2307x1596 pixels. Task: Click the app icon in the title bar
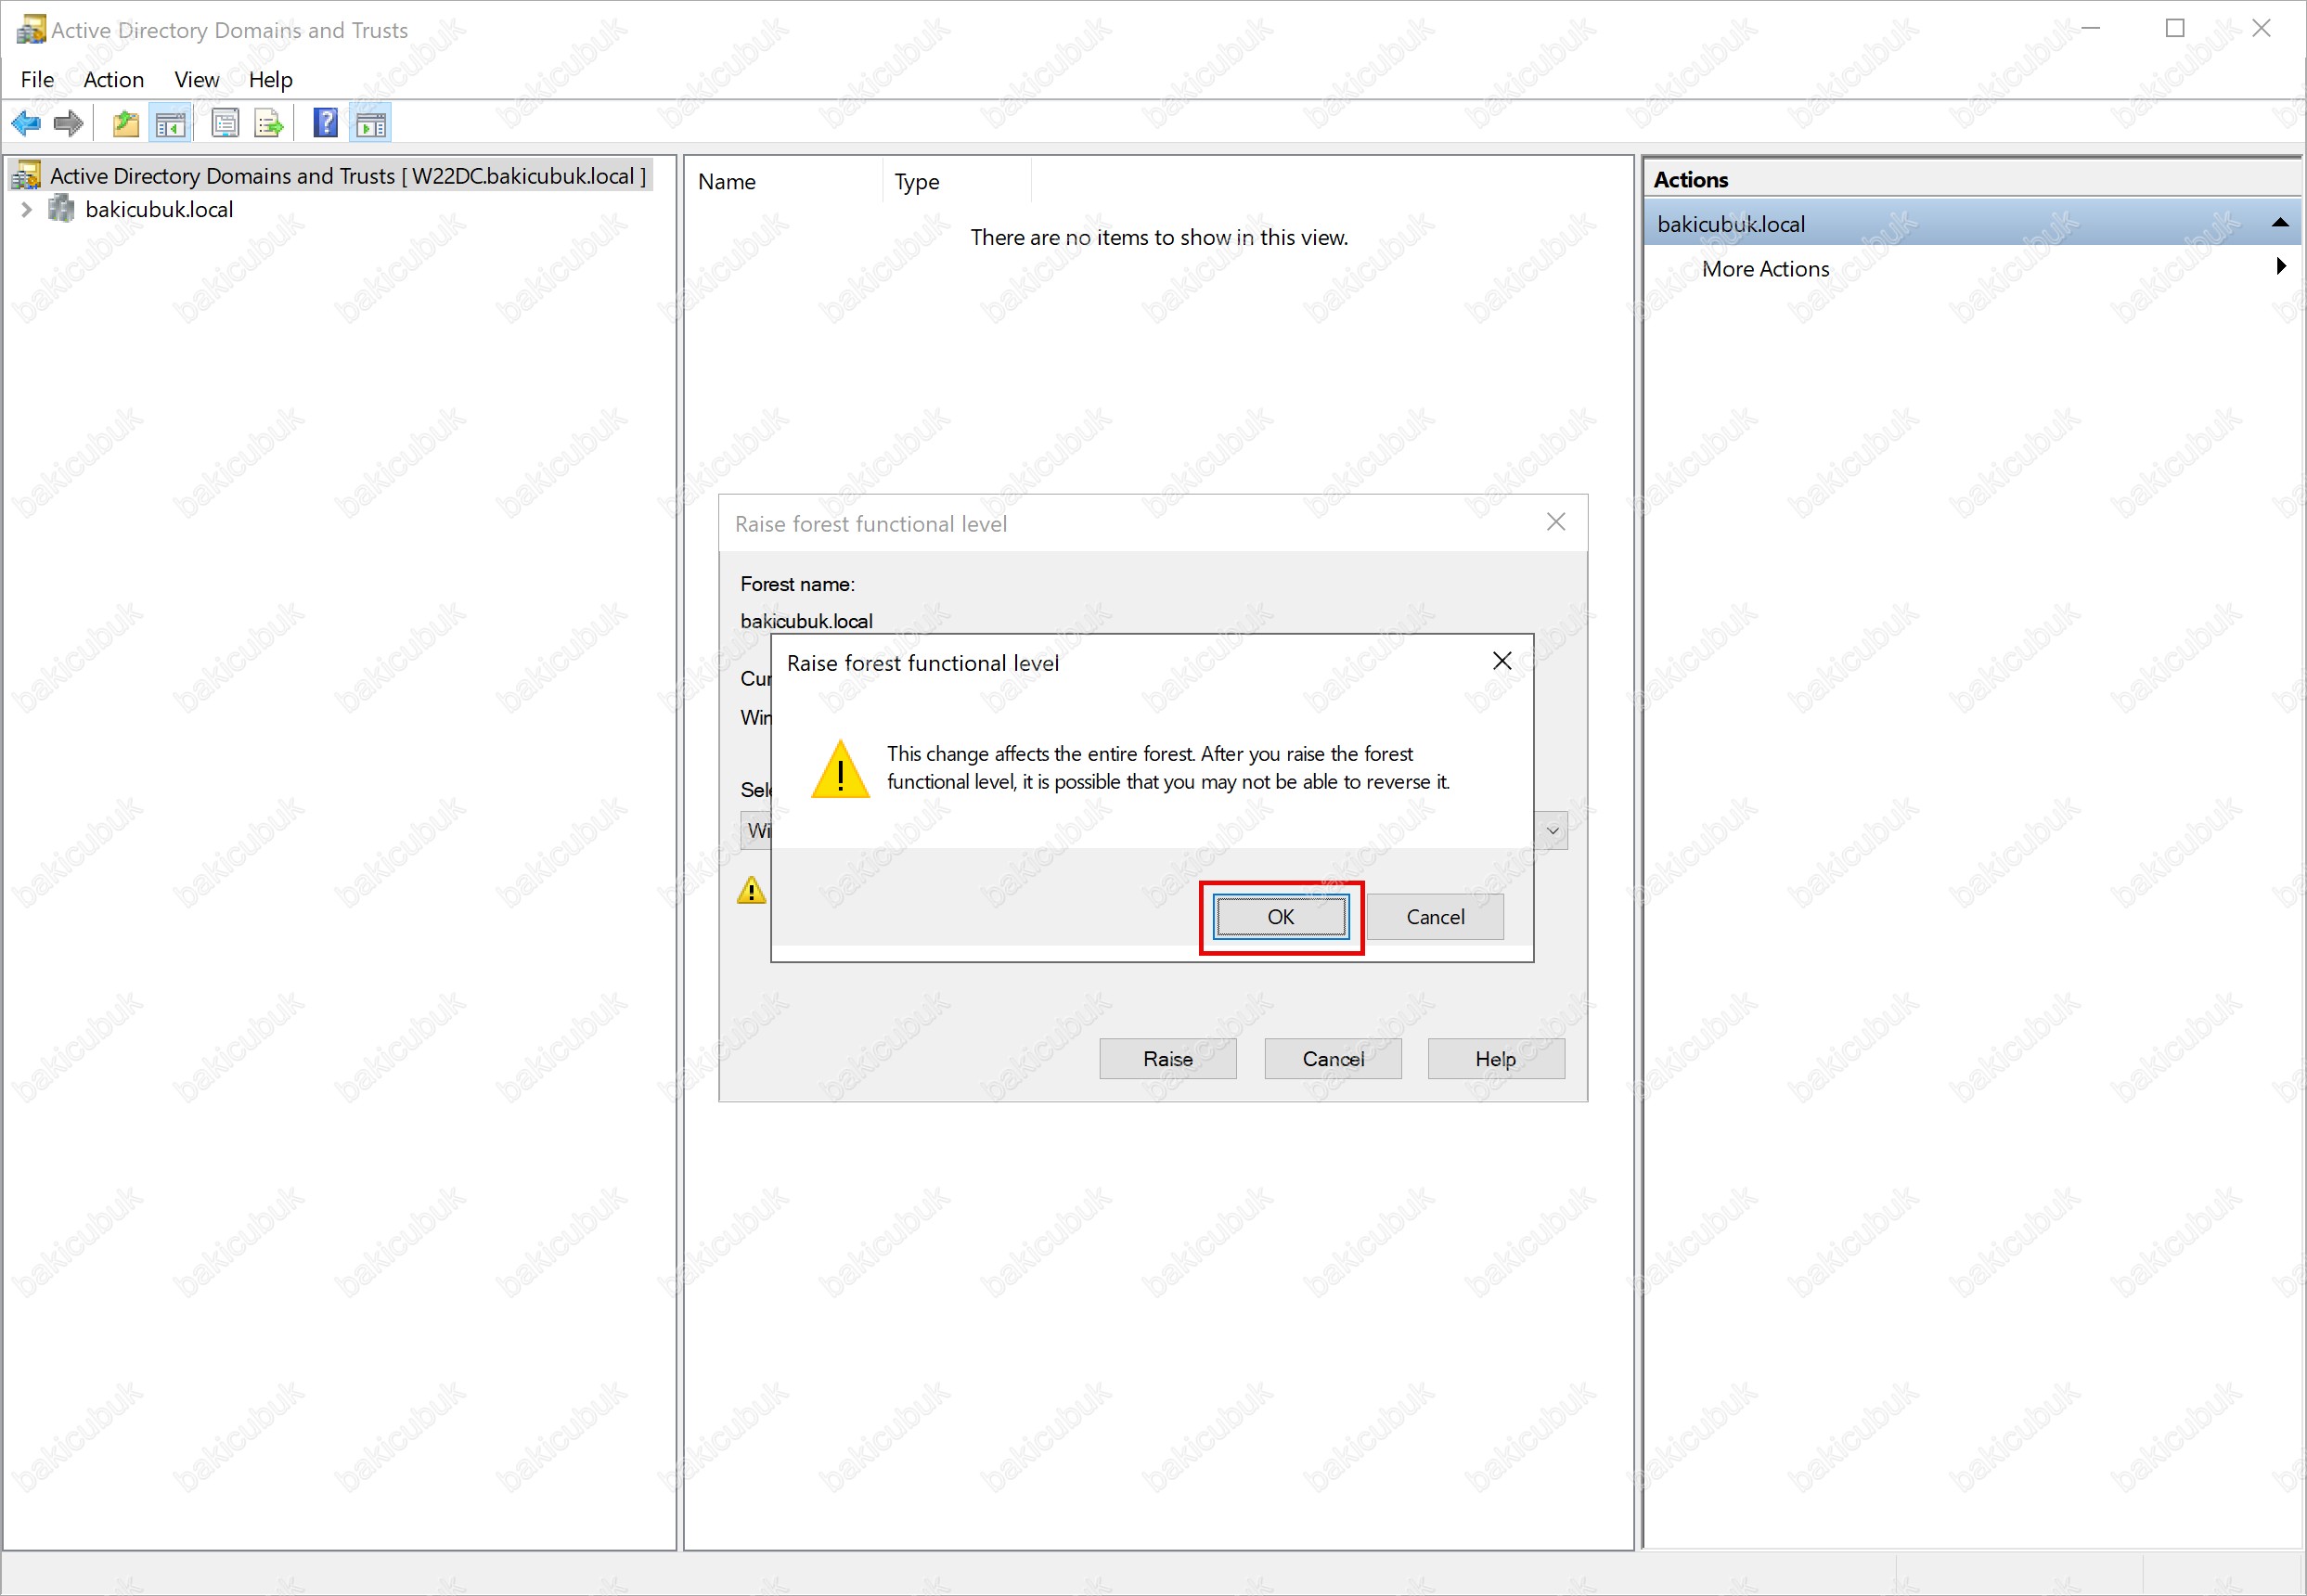[31, 29]
